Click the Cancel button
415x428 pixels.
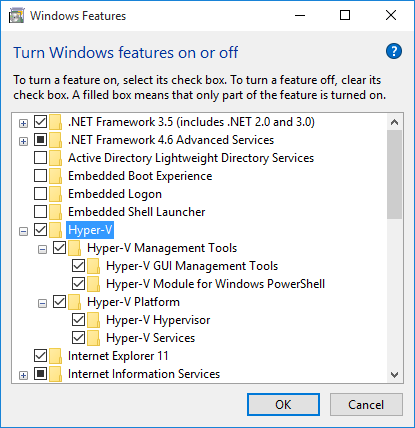click(366, 404)
